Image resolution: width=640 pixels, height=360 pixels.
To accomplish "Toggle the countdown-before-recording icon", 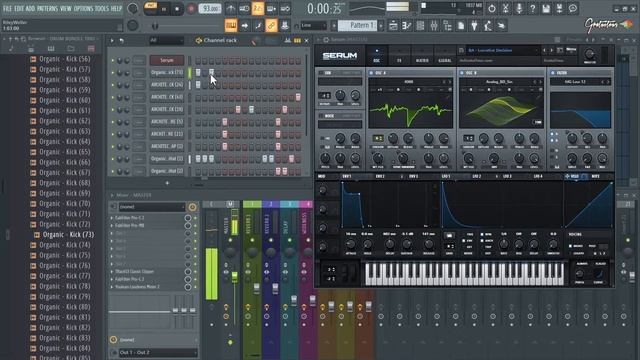I will 258,9.
